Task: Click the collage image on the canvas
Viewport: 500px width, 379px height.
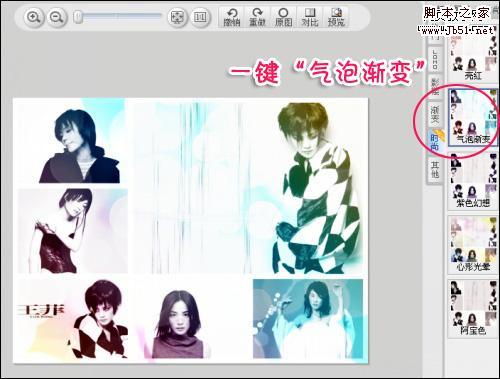Action: point(190,230)
